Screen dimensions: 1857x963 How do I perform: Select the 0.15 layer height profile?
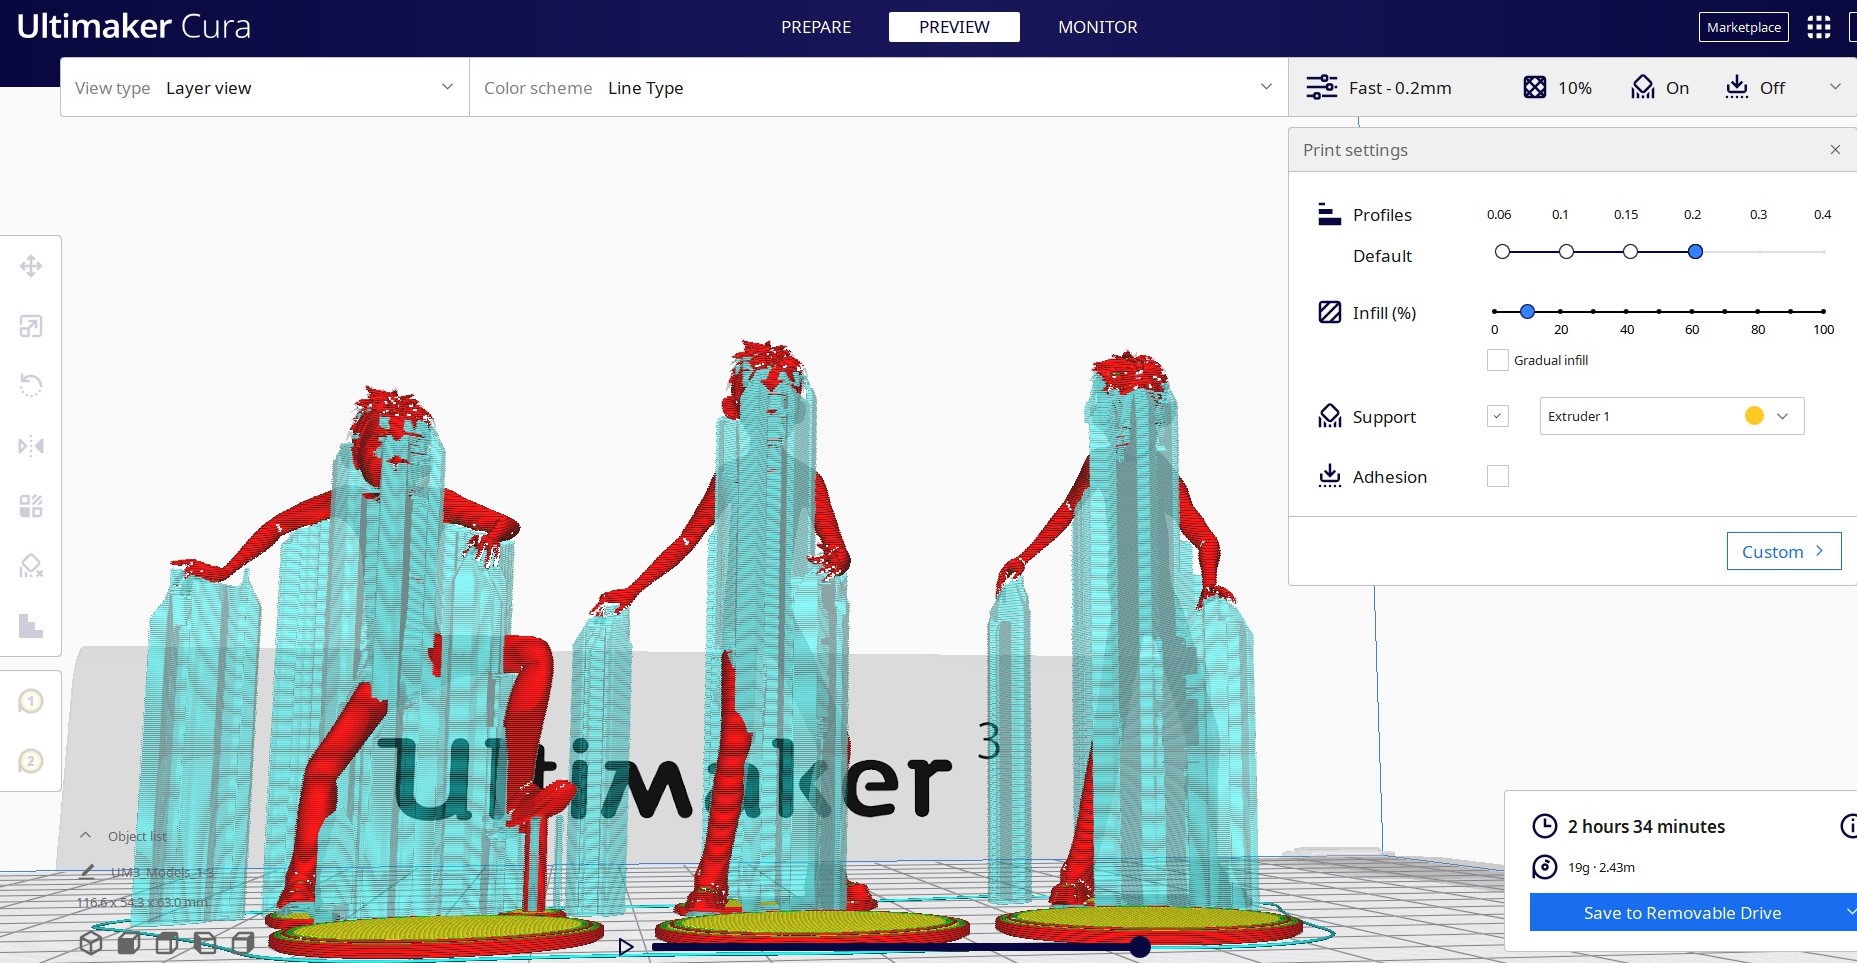click(1630, 252)
